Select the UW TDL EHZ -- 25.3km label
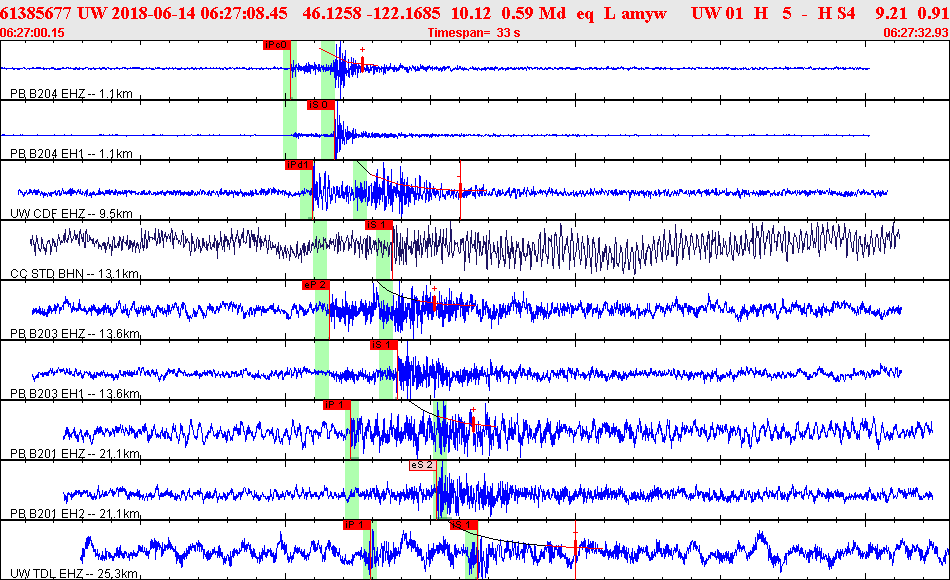950x580 pixels. click(x=71, y=574)
